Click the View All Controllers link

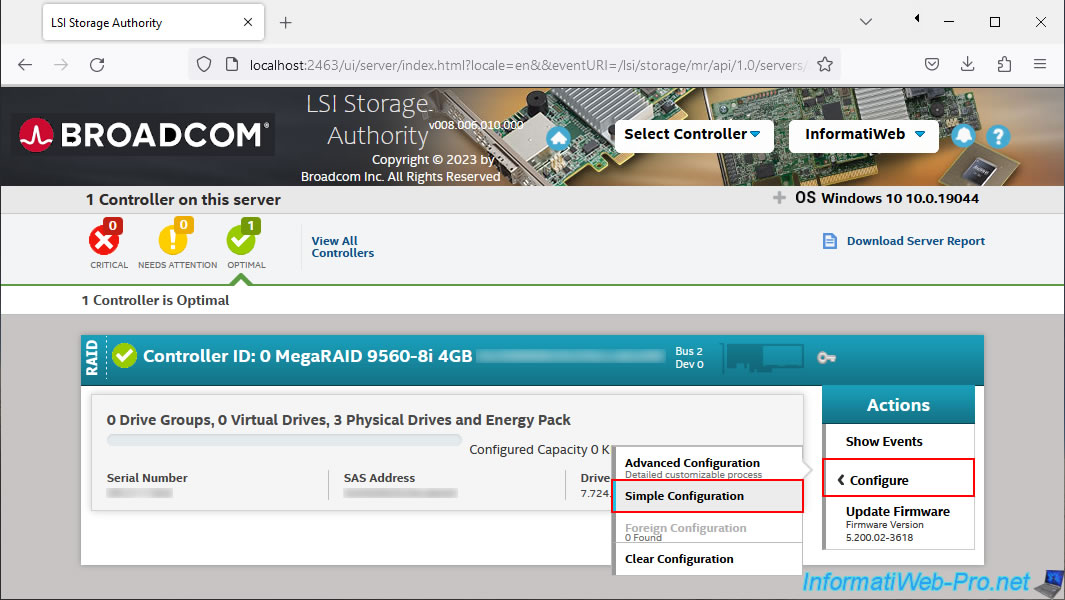pos(342,247)
